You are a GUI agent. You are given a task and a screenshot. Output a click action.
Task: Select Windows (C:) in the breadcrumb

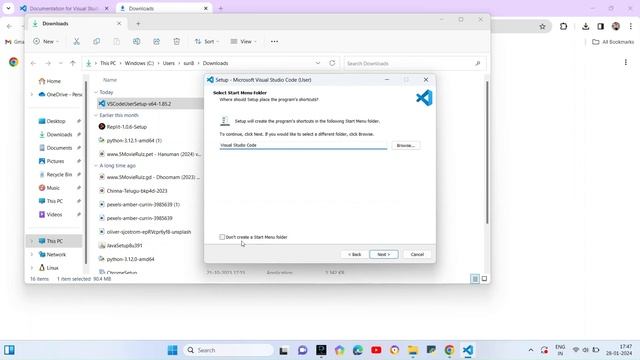(x=139, y=63)
